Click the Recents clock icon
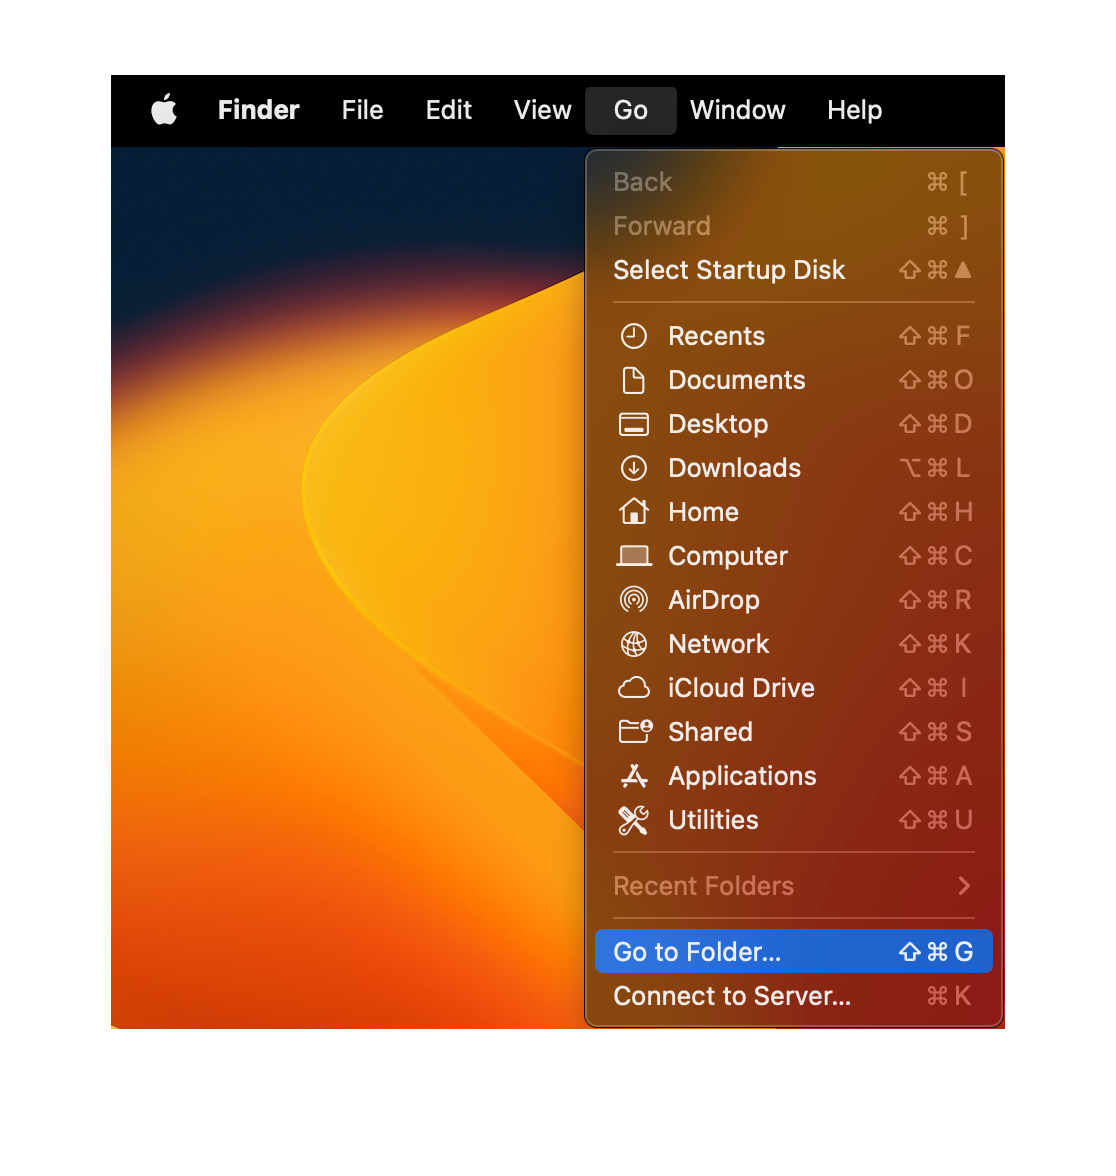1116x1176 pixels. [634, 336]
